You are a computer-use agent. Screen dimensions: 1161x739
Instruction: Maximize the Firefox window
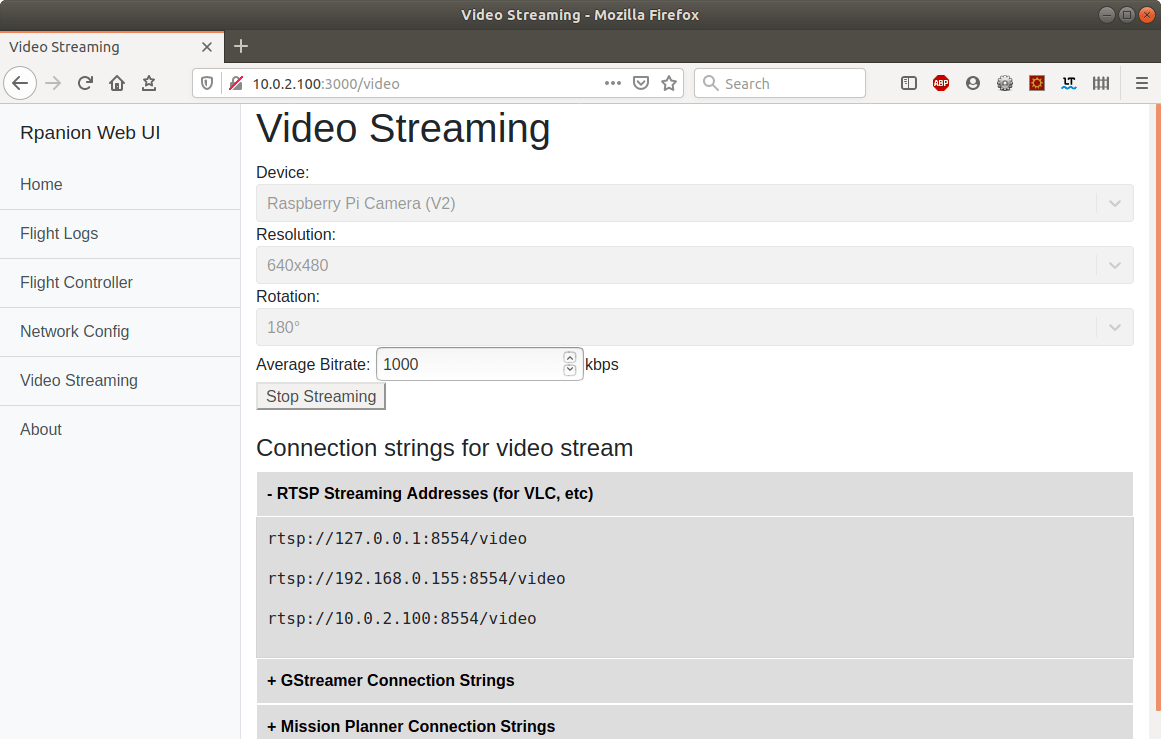1126,15
